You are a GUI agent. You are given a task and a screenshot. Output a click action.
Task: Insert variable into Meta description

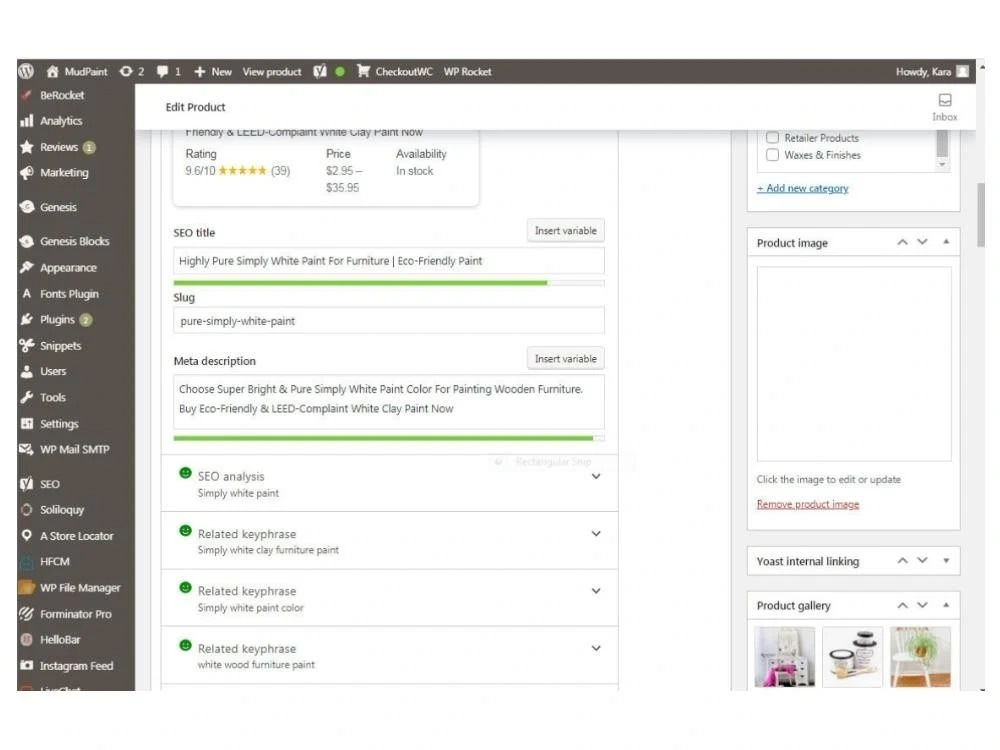pyautogui.click(x=566, y=359)
